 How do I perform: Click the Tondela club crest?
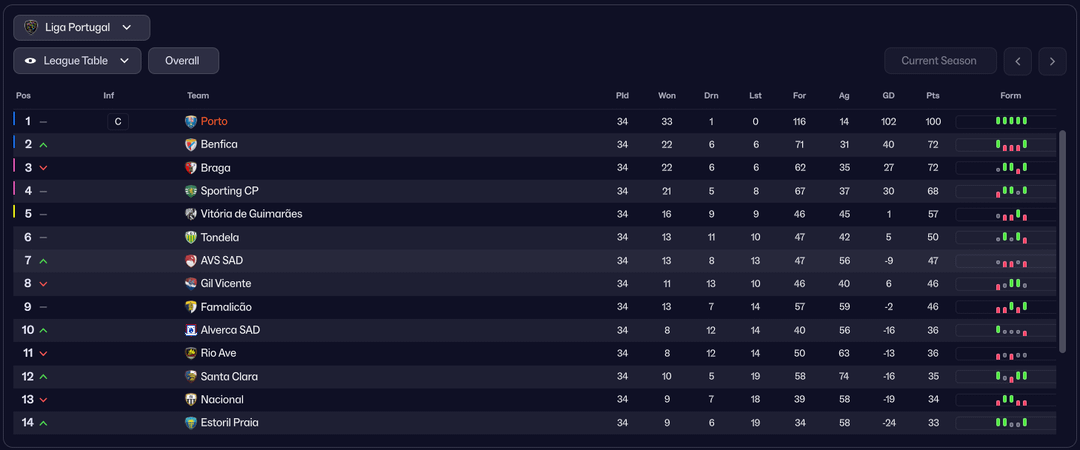click(x=192, y=238)
